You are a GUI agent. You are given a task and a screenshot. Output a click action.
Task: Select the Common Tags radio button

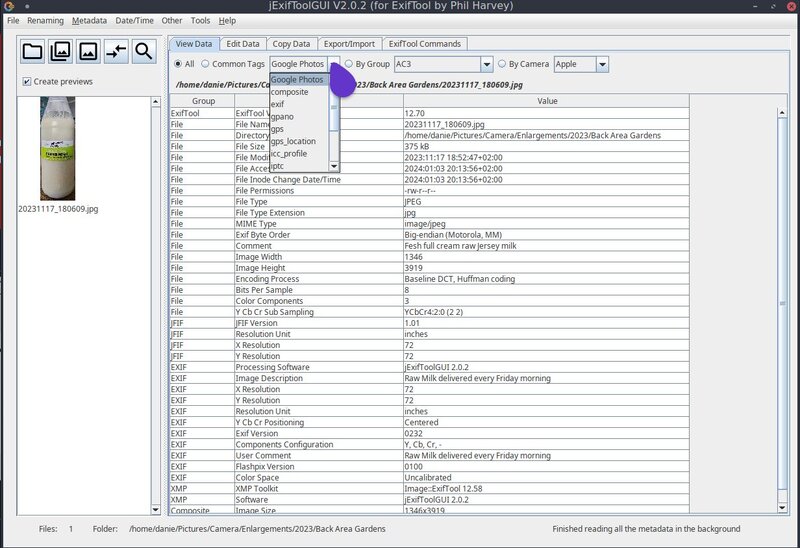[x=204, y=64]
